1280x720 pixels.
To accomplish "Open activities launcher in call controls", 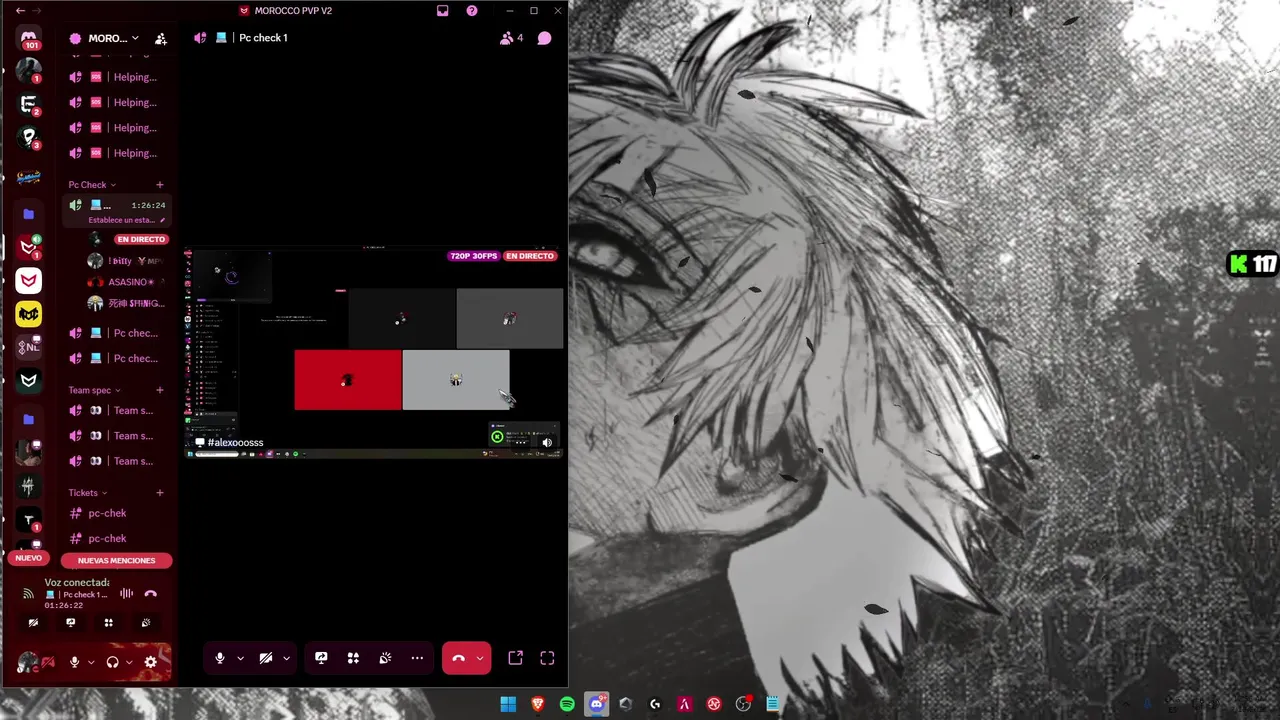I will pos(353,658).
